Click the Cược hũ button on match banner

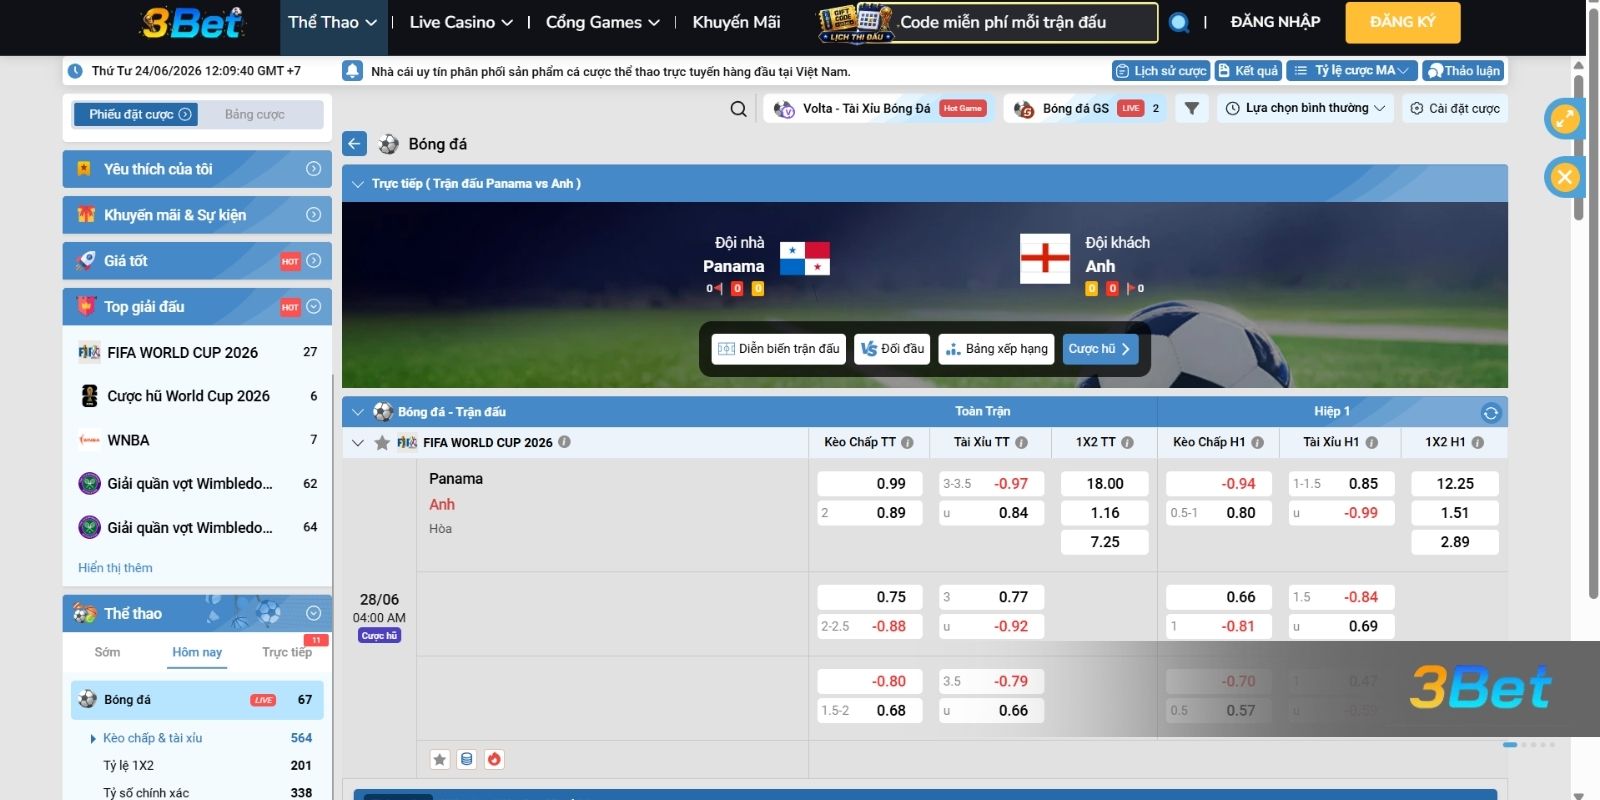pyautogui.click(x=1100, y=349)
